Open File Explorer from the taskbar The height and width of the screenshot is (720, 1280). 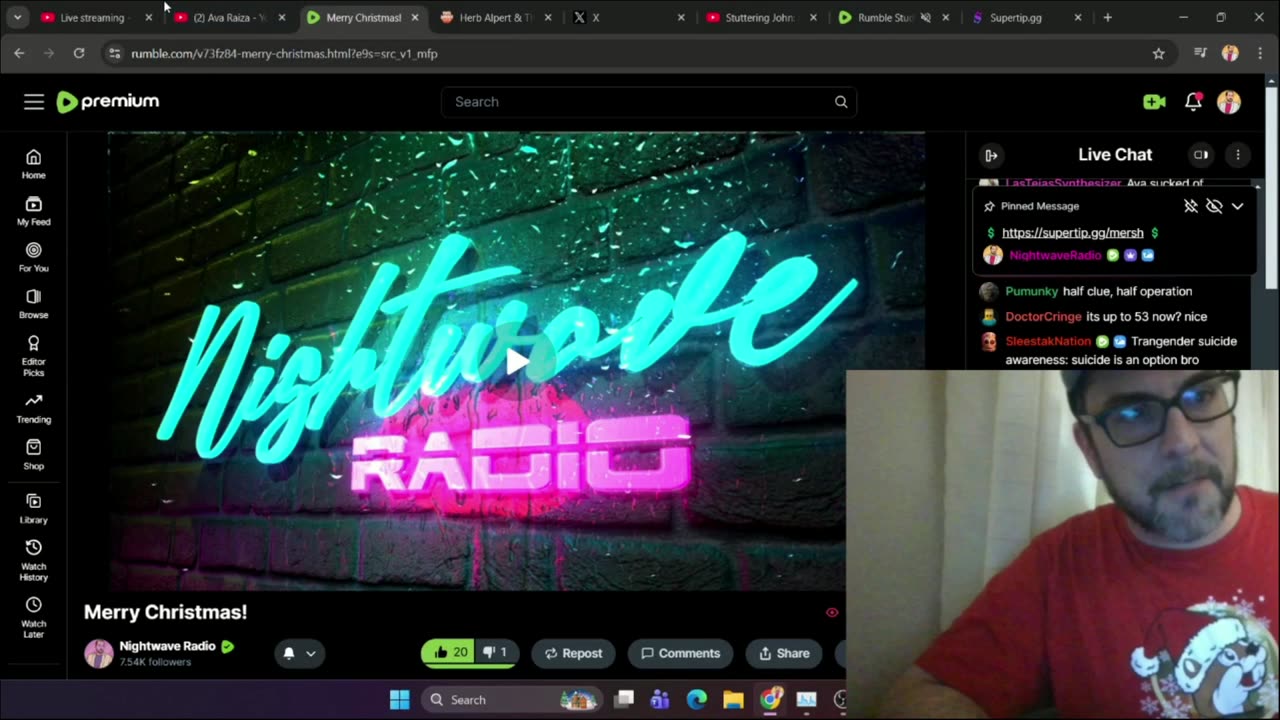[733, 700]
